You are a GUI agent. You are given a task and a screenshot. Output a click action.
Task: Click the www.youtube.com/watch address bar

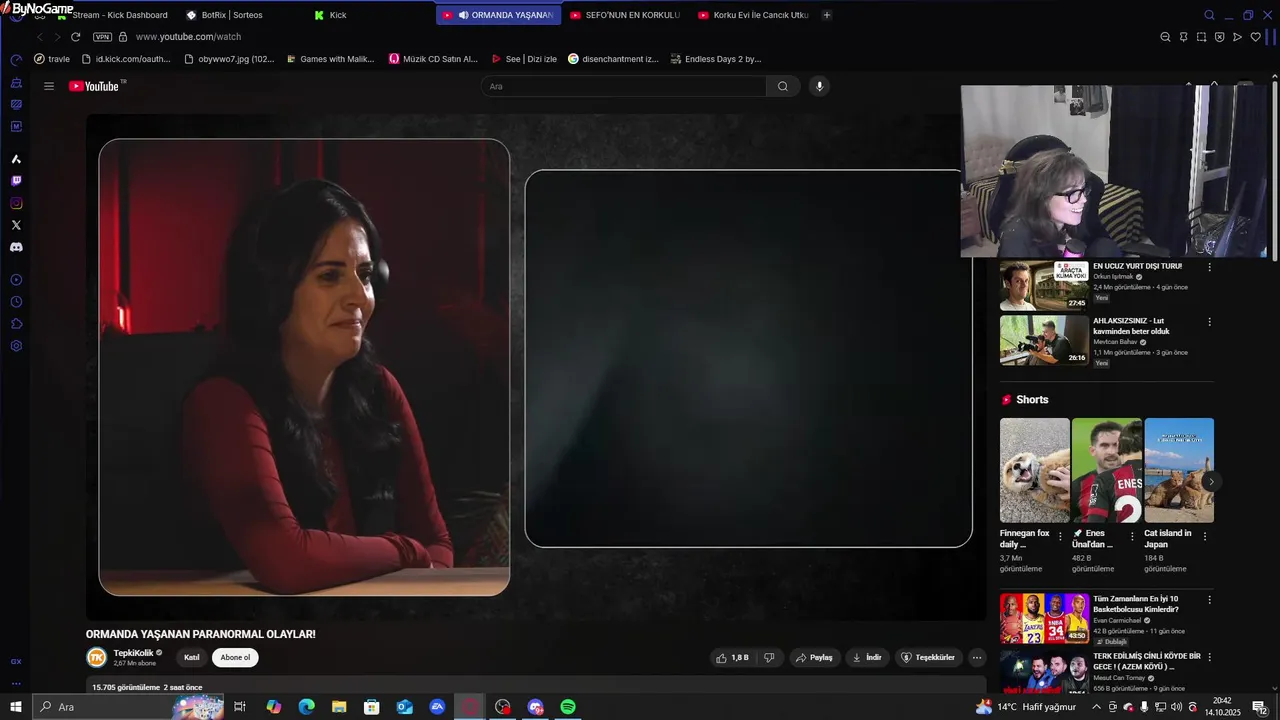(x=188, y=37)
